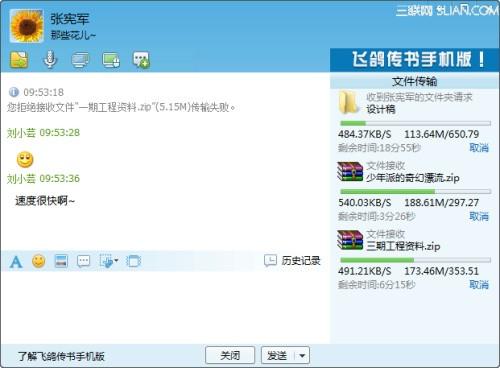Click the 发送 send button
This screenshot has height=368, width=500.
click(278, 356)
